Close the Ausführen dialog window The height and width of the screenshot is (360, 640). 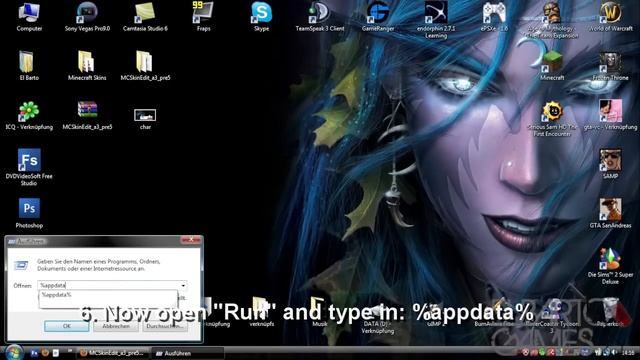coord(191,240)
